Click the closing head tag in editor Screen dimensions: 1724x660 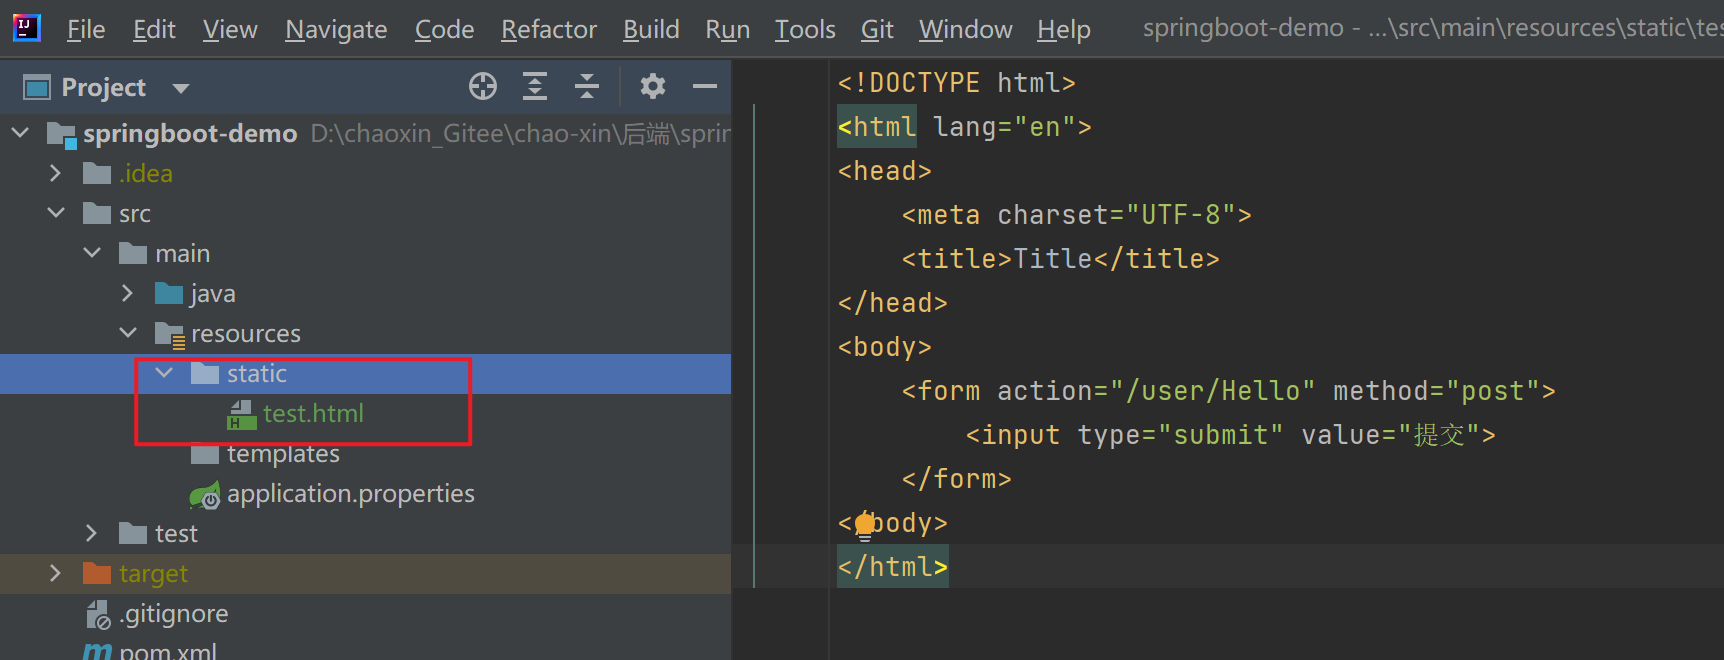(892, 303)
